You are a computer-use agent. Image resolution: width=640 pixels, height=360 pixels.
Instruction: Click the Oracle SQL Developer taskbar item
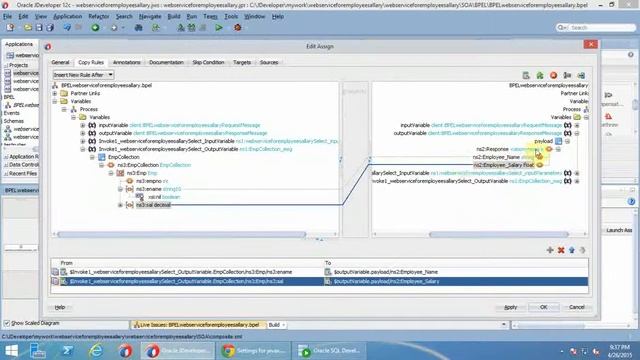click(330, 351)
